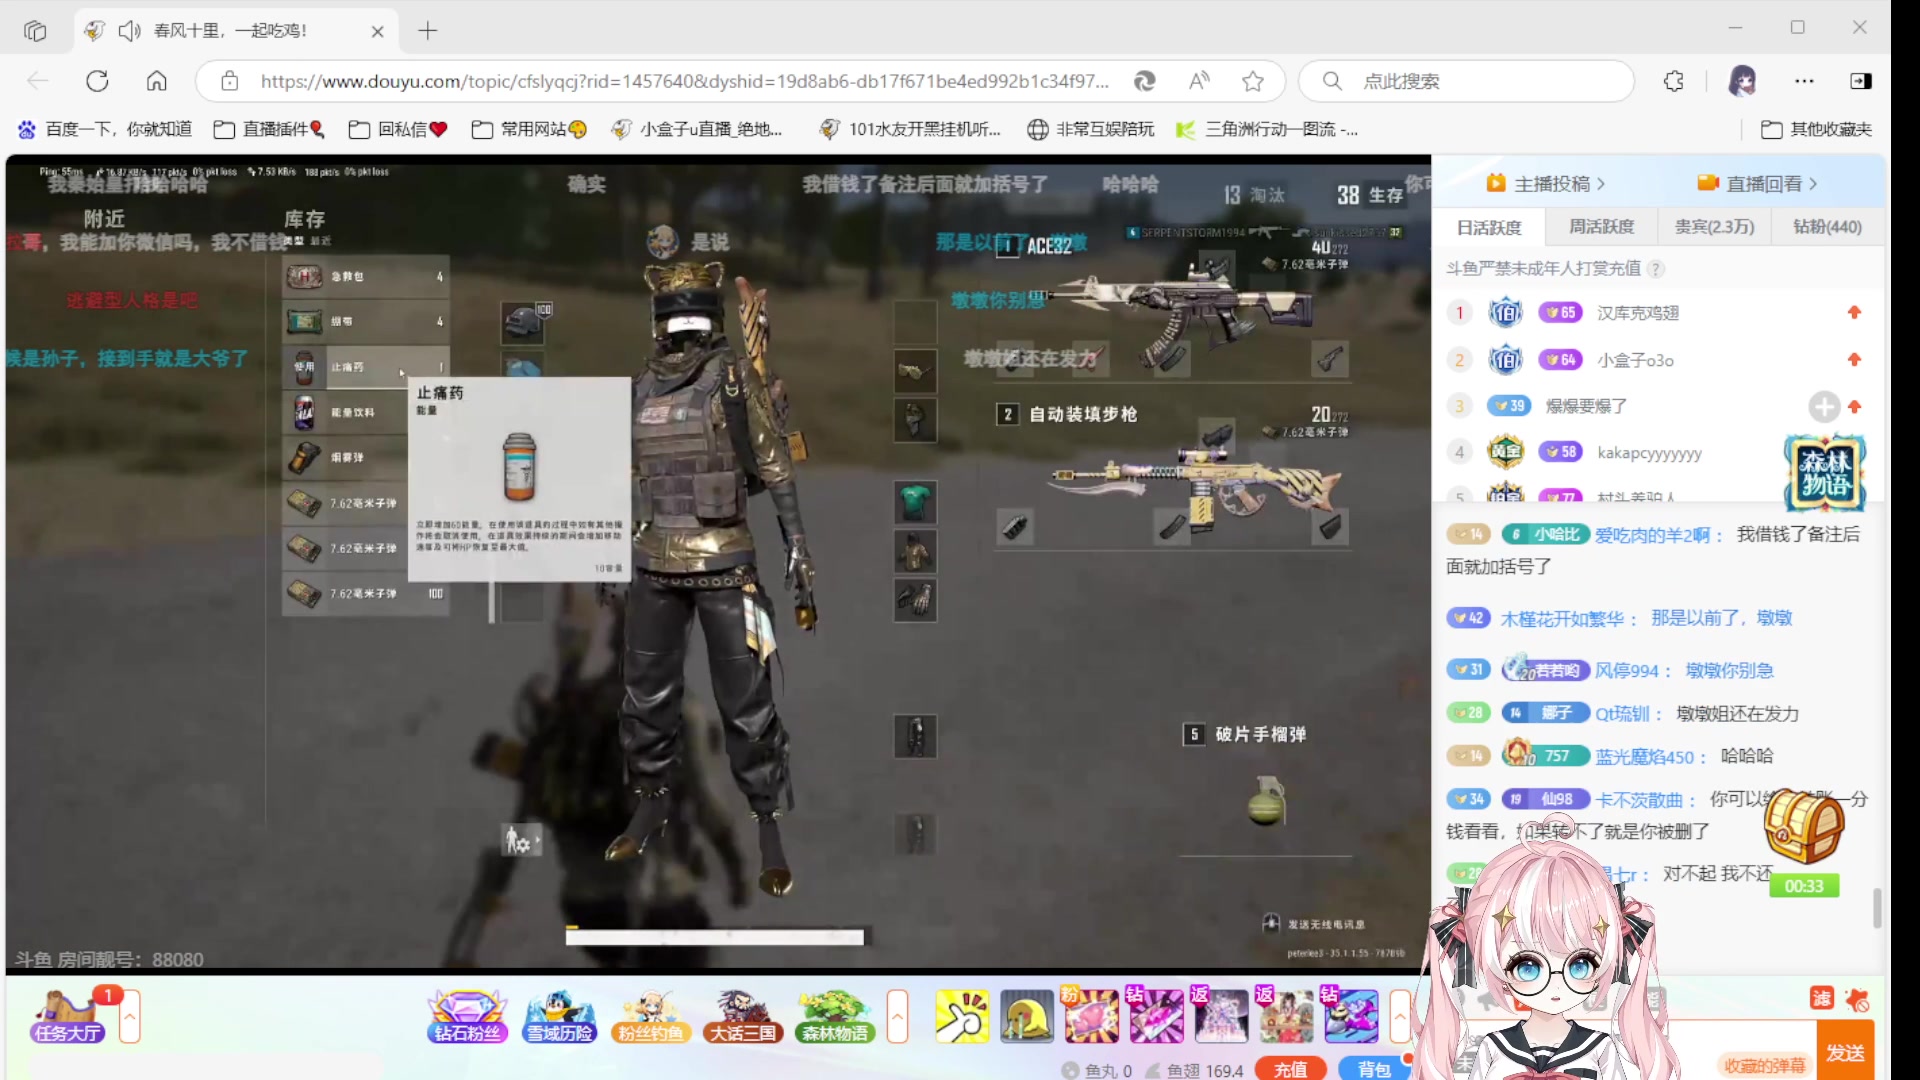Open the 直播插件 bookmark folder
Screen dimensions: 1920x1080
tap(269, 129)
